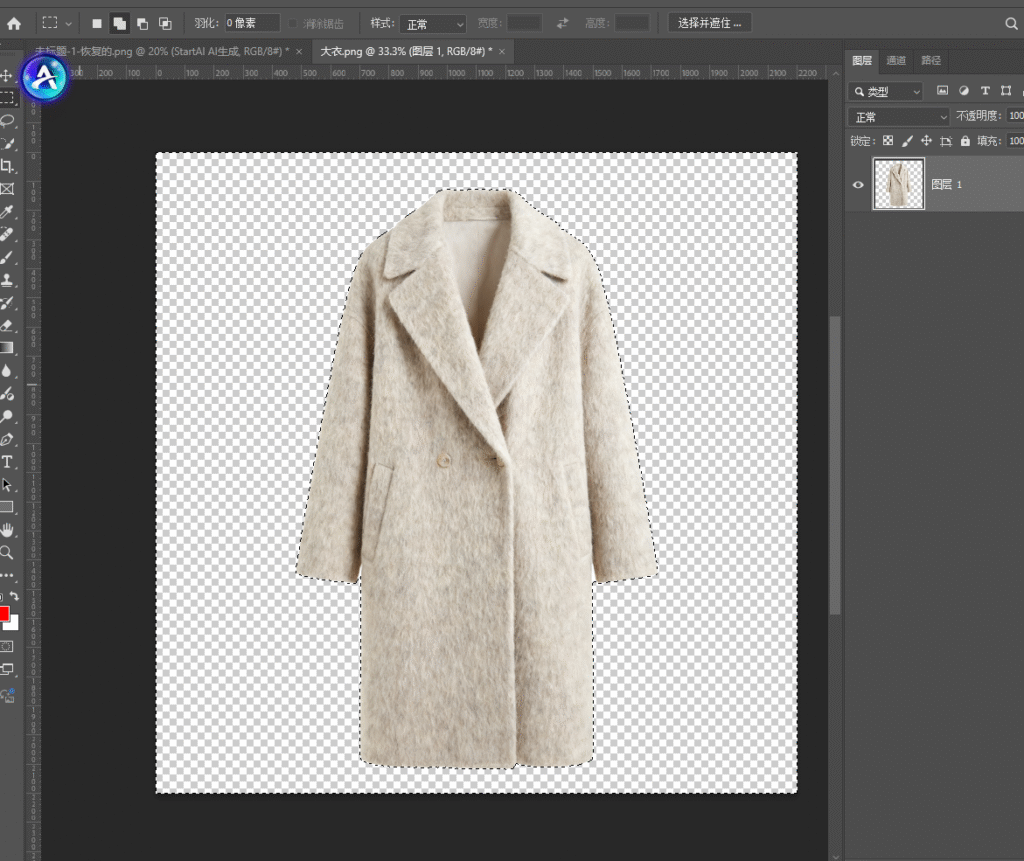
Task: Select the Crop tool
Action: tap(7, 166)
